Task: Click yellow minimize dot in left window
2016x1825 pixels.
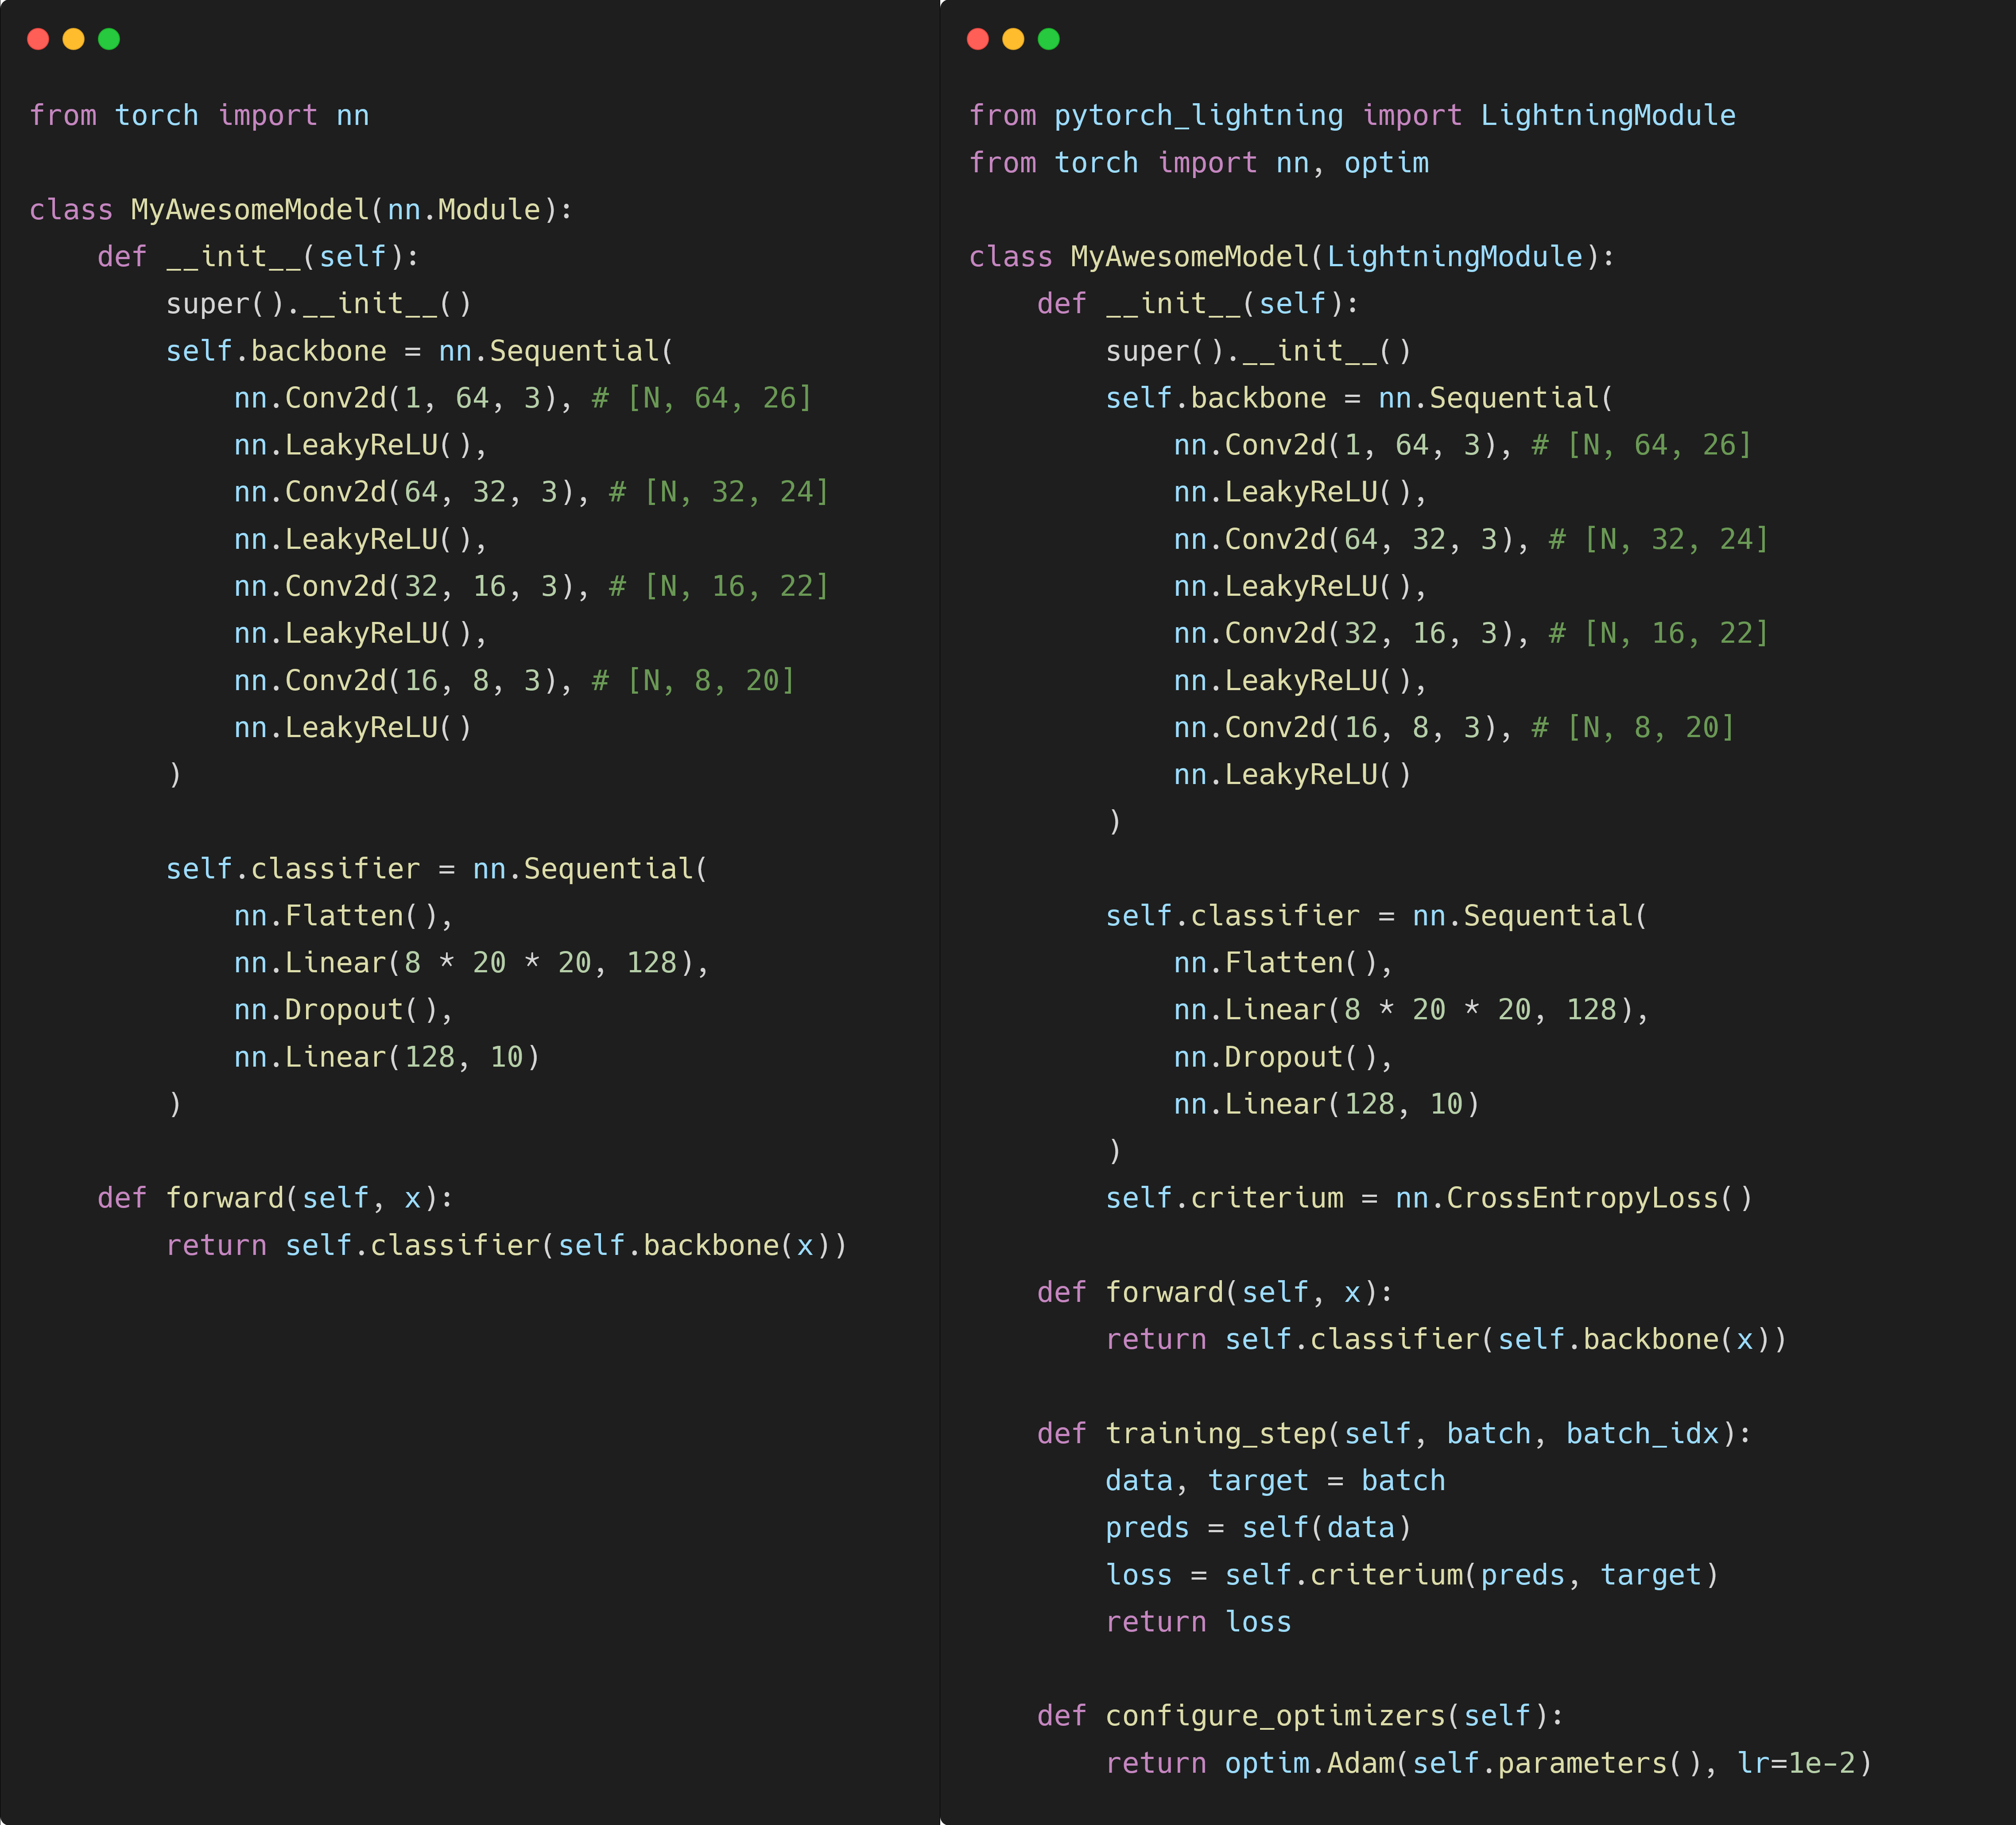Action: click(x=73, y=39)
